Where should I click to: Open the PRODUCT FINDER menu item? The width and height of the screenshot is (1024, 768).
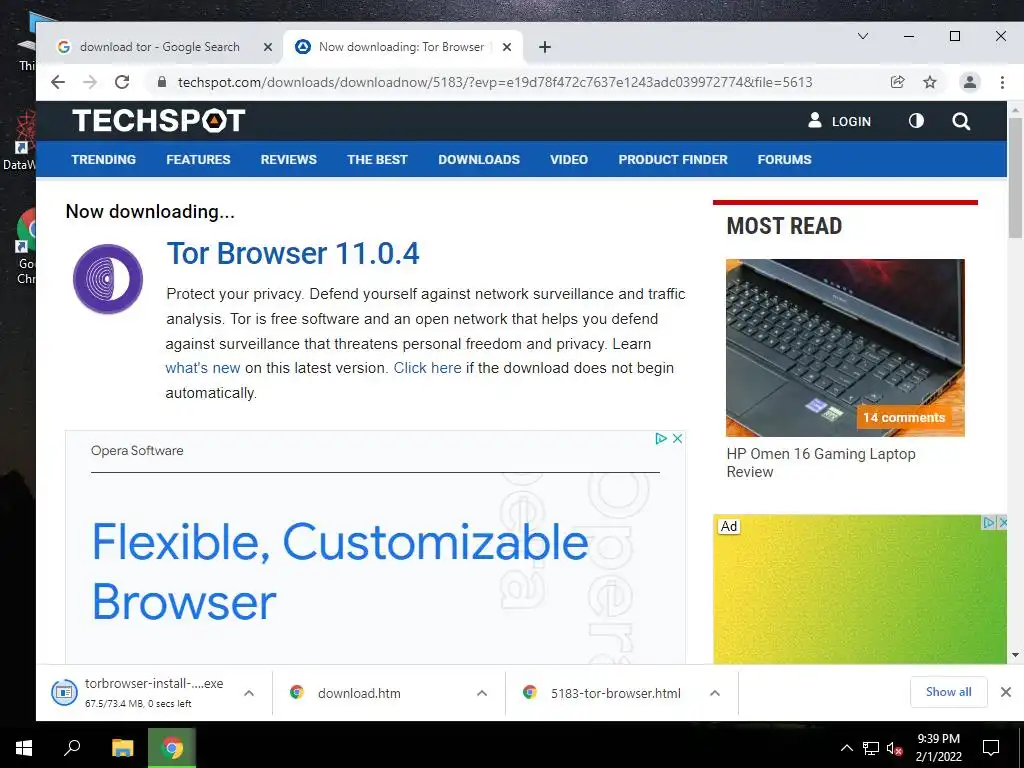tap(673, 159)
